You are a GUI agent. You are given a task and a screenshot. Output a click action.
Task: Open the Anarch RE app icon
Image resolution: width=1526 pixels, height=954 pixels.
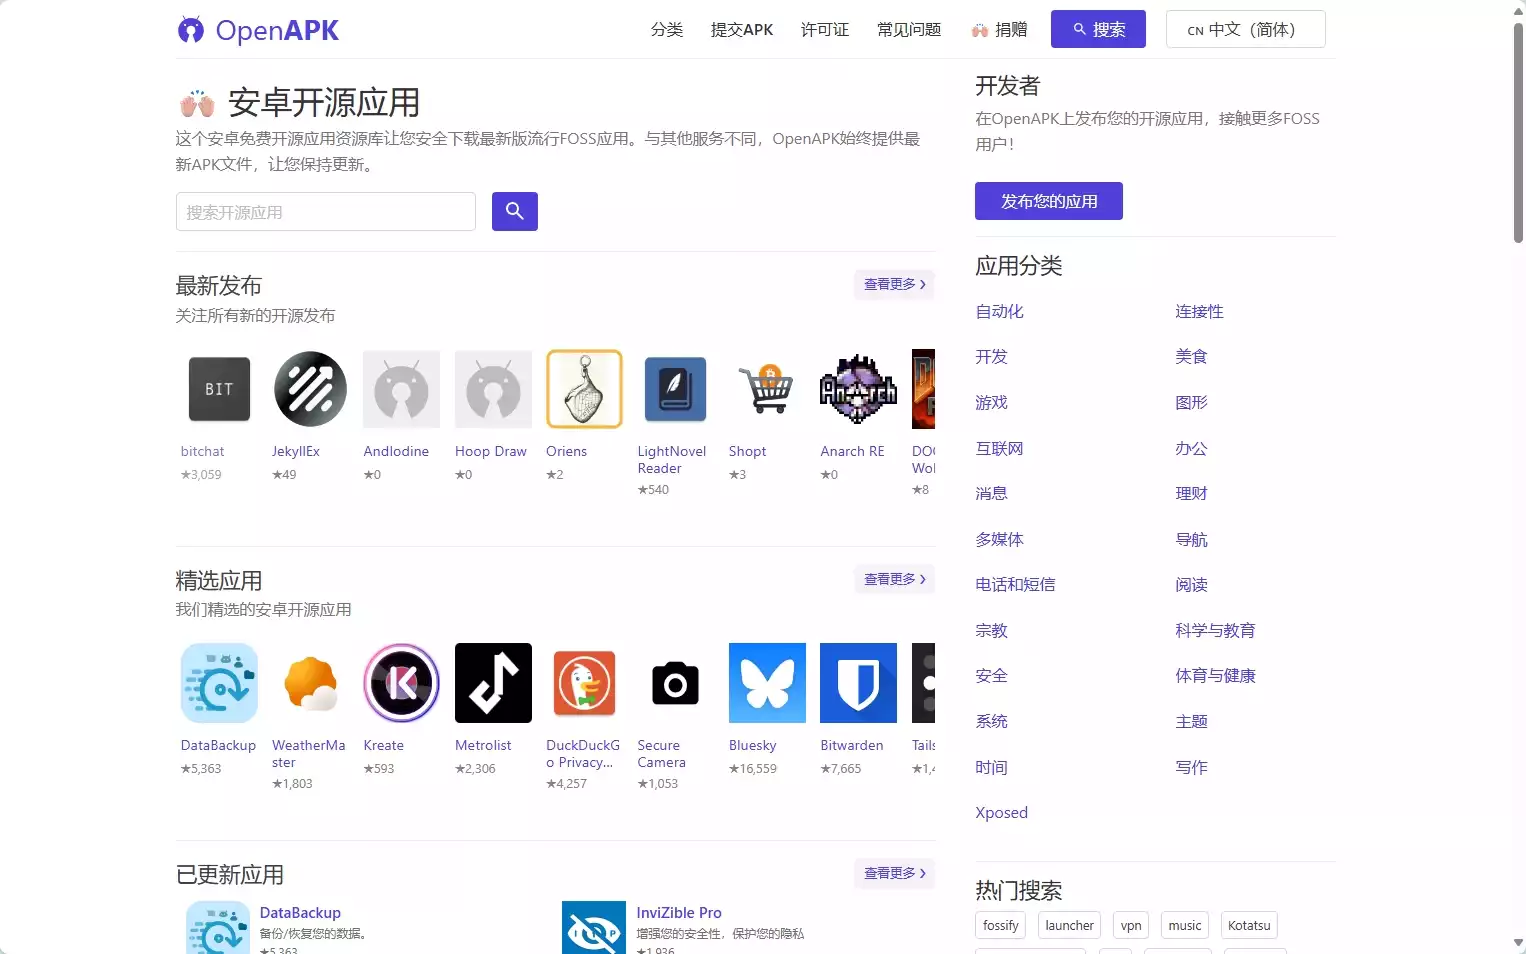pyautogui.click(x=858, y=389)
